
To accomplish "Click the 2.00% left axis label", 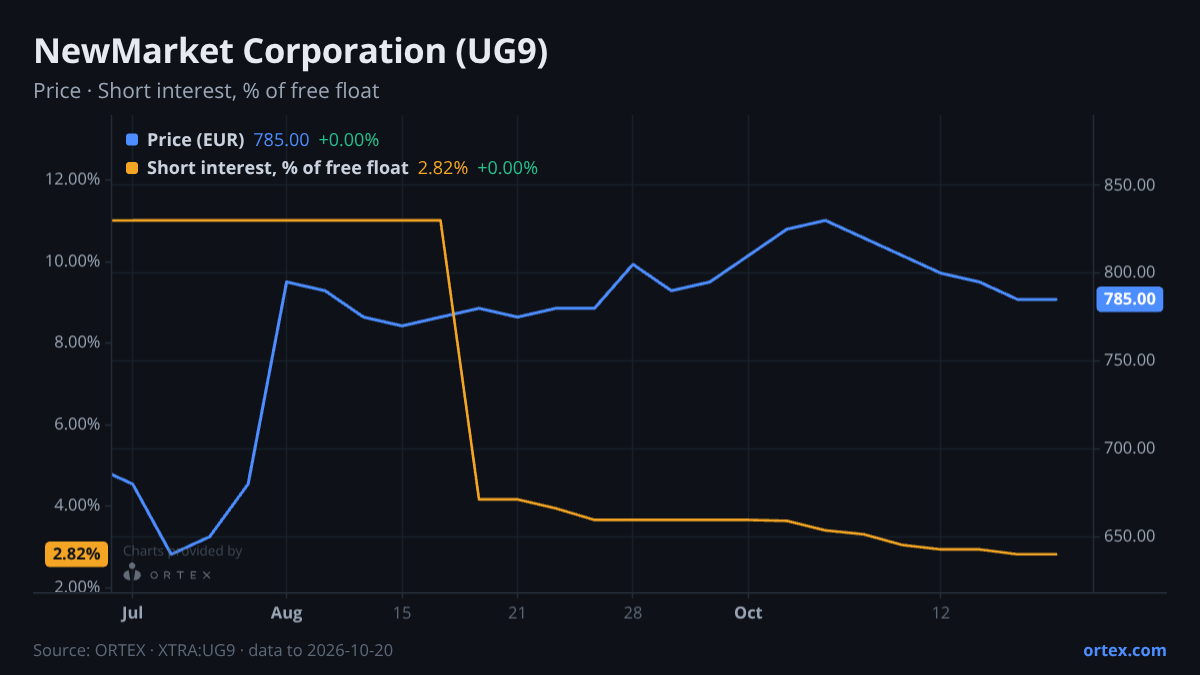I will (x=75, y=587).
